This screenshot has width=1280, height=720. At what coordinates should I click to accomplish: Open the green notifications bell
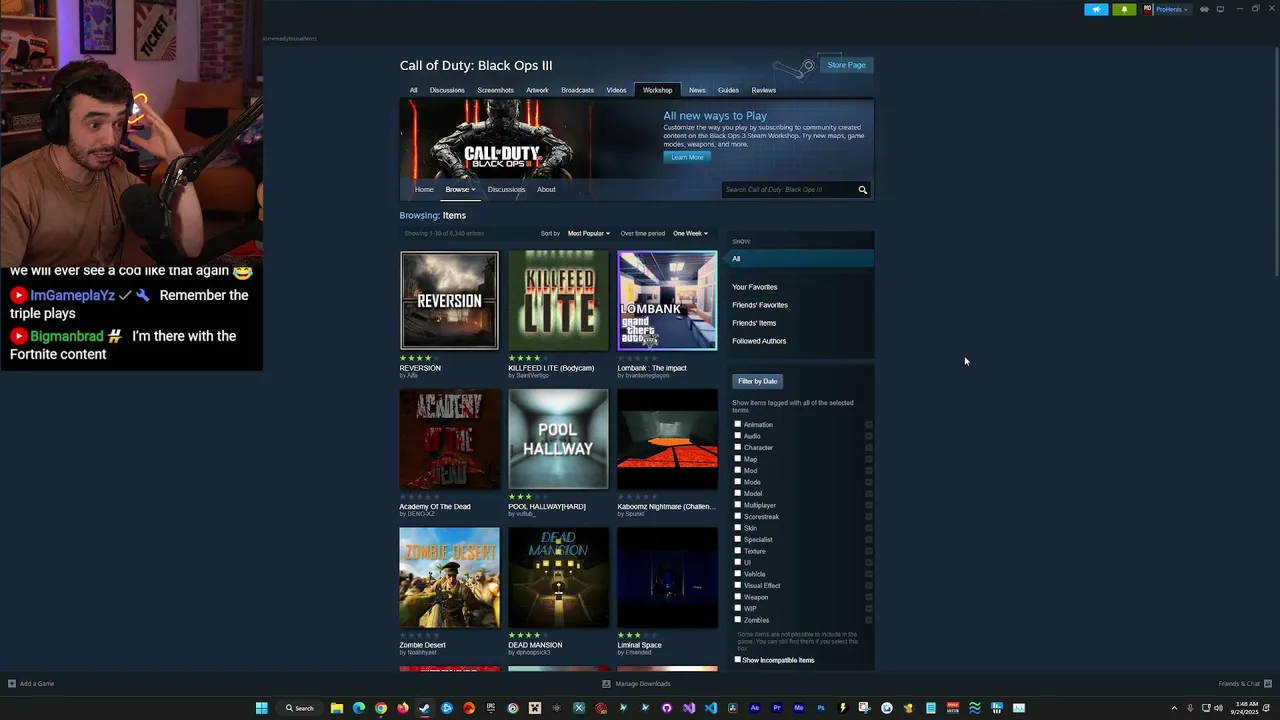[x=1124, y=9]
